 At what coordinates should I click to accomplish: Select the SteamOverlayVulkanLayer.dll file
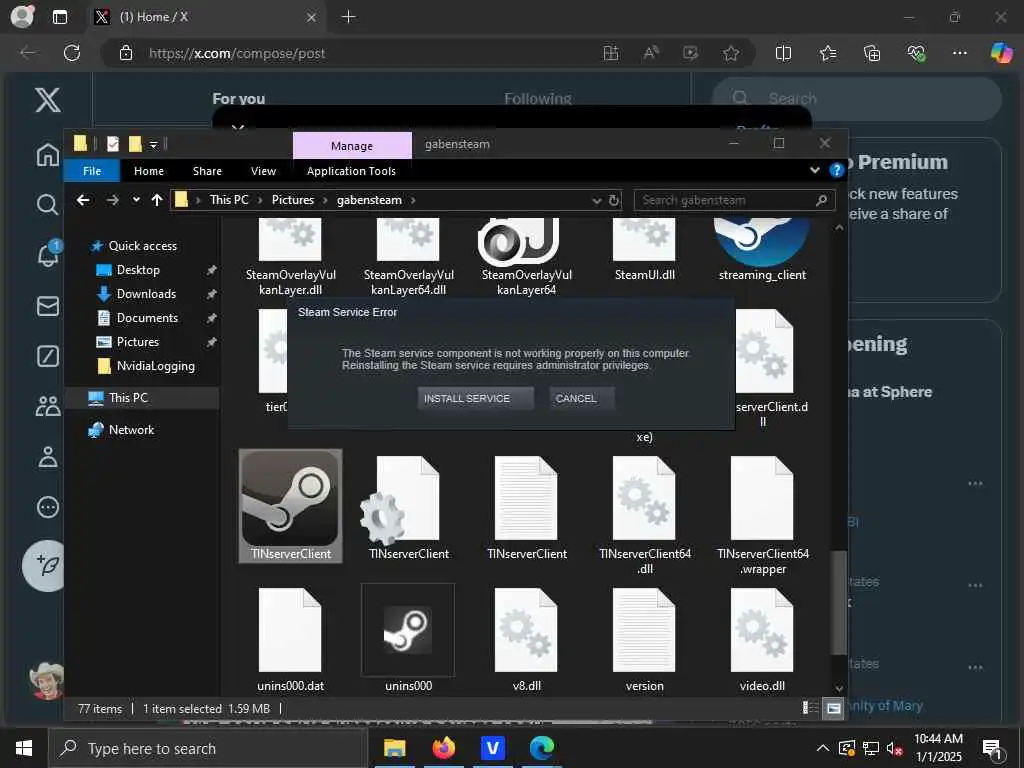[x=291, y=258]
